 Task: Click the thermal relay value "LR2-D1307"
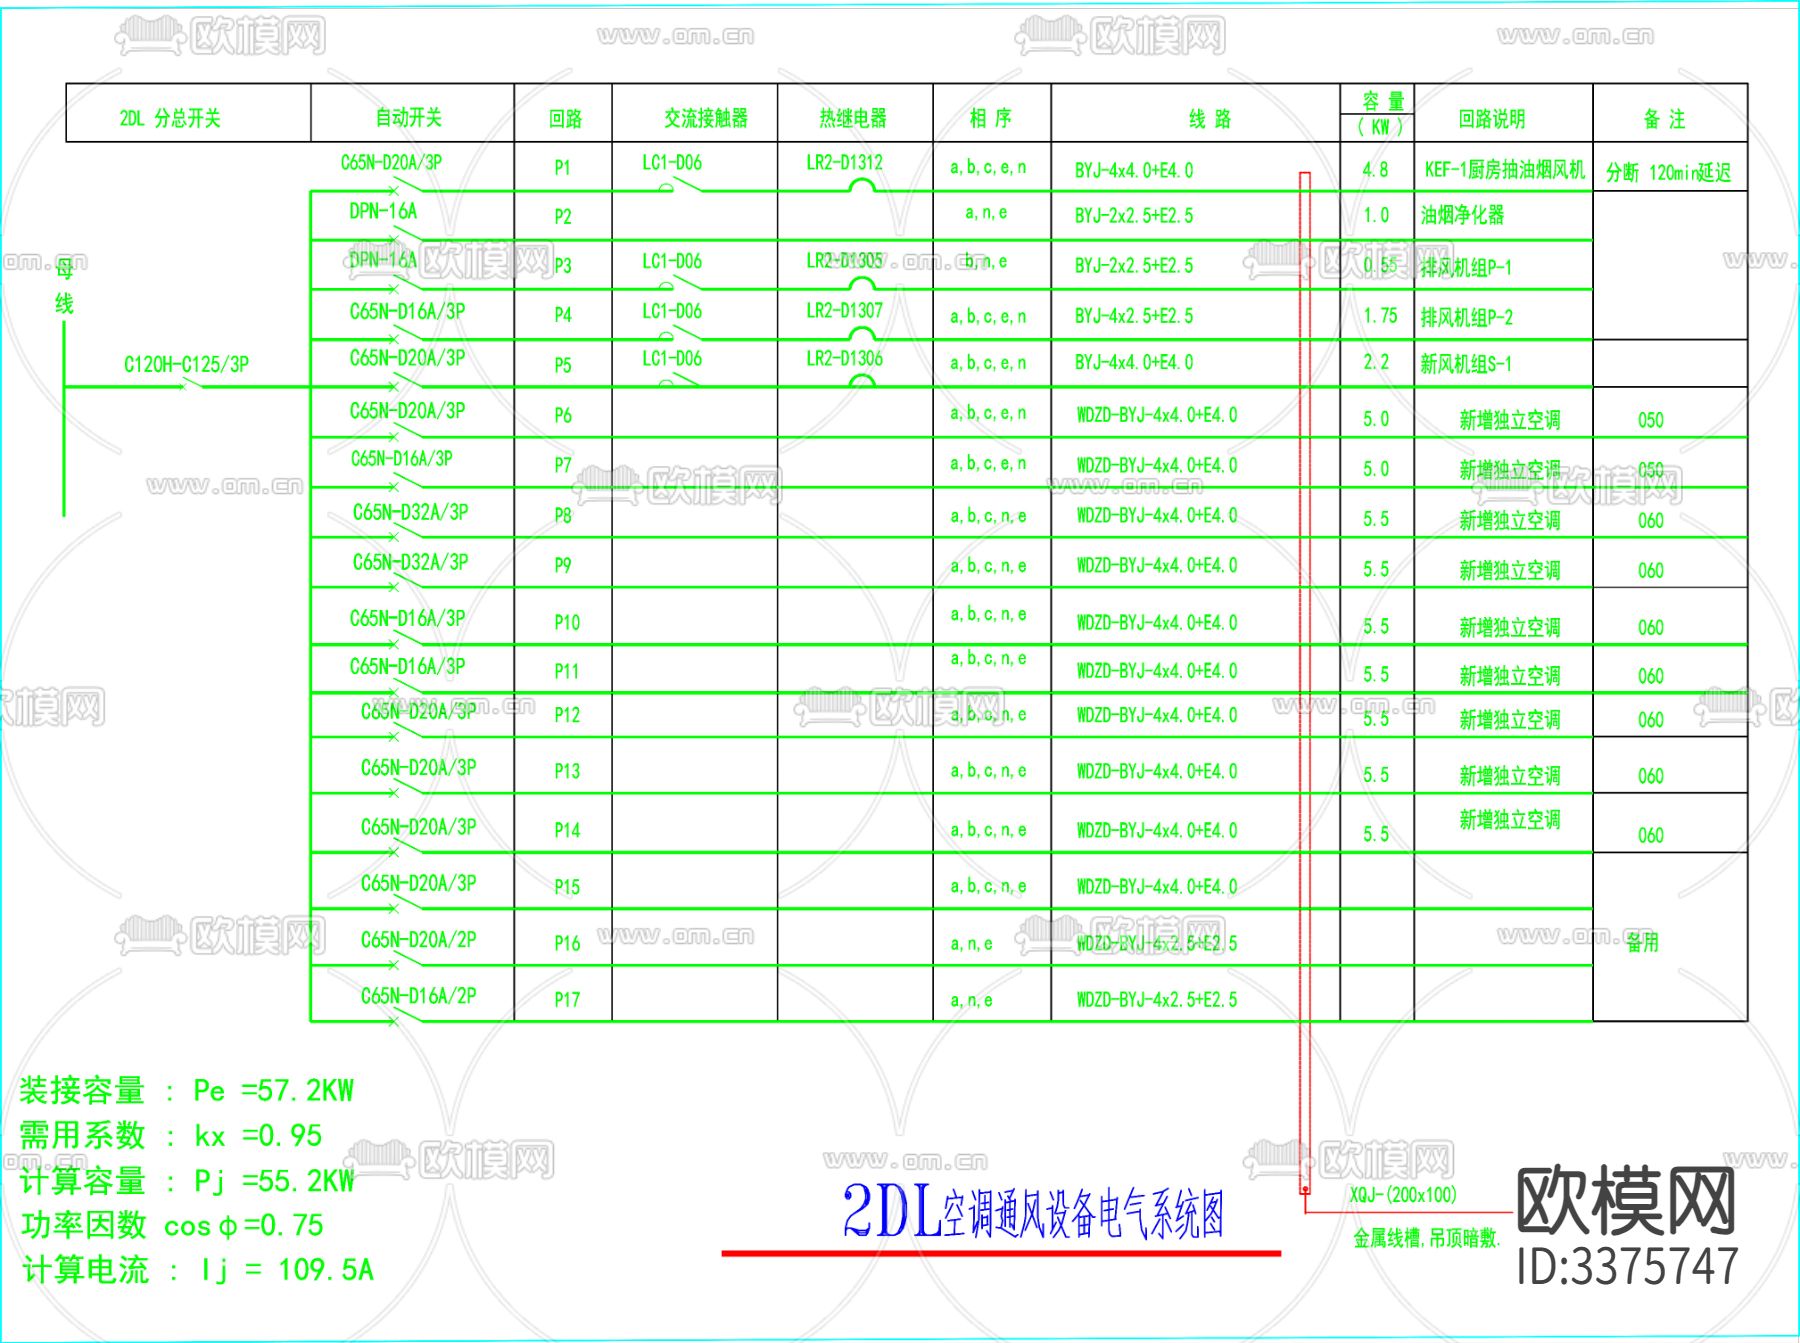845,311
